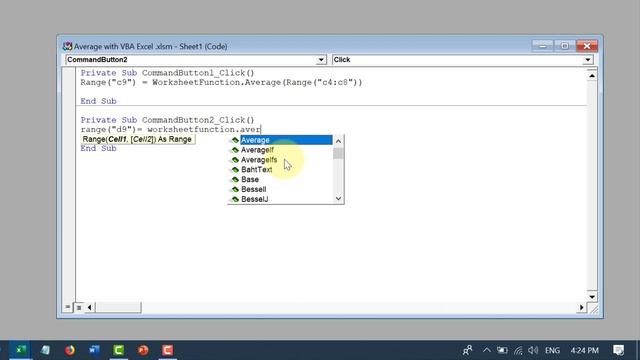Select Average in the autocomplete list

[x=286, y=140]
